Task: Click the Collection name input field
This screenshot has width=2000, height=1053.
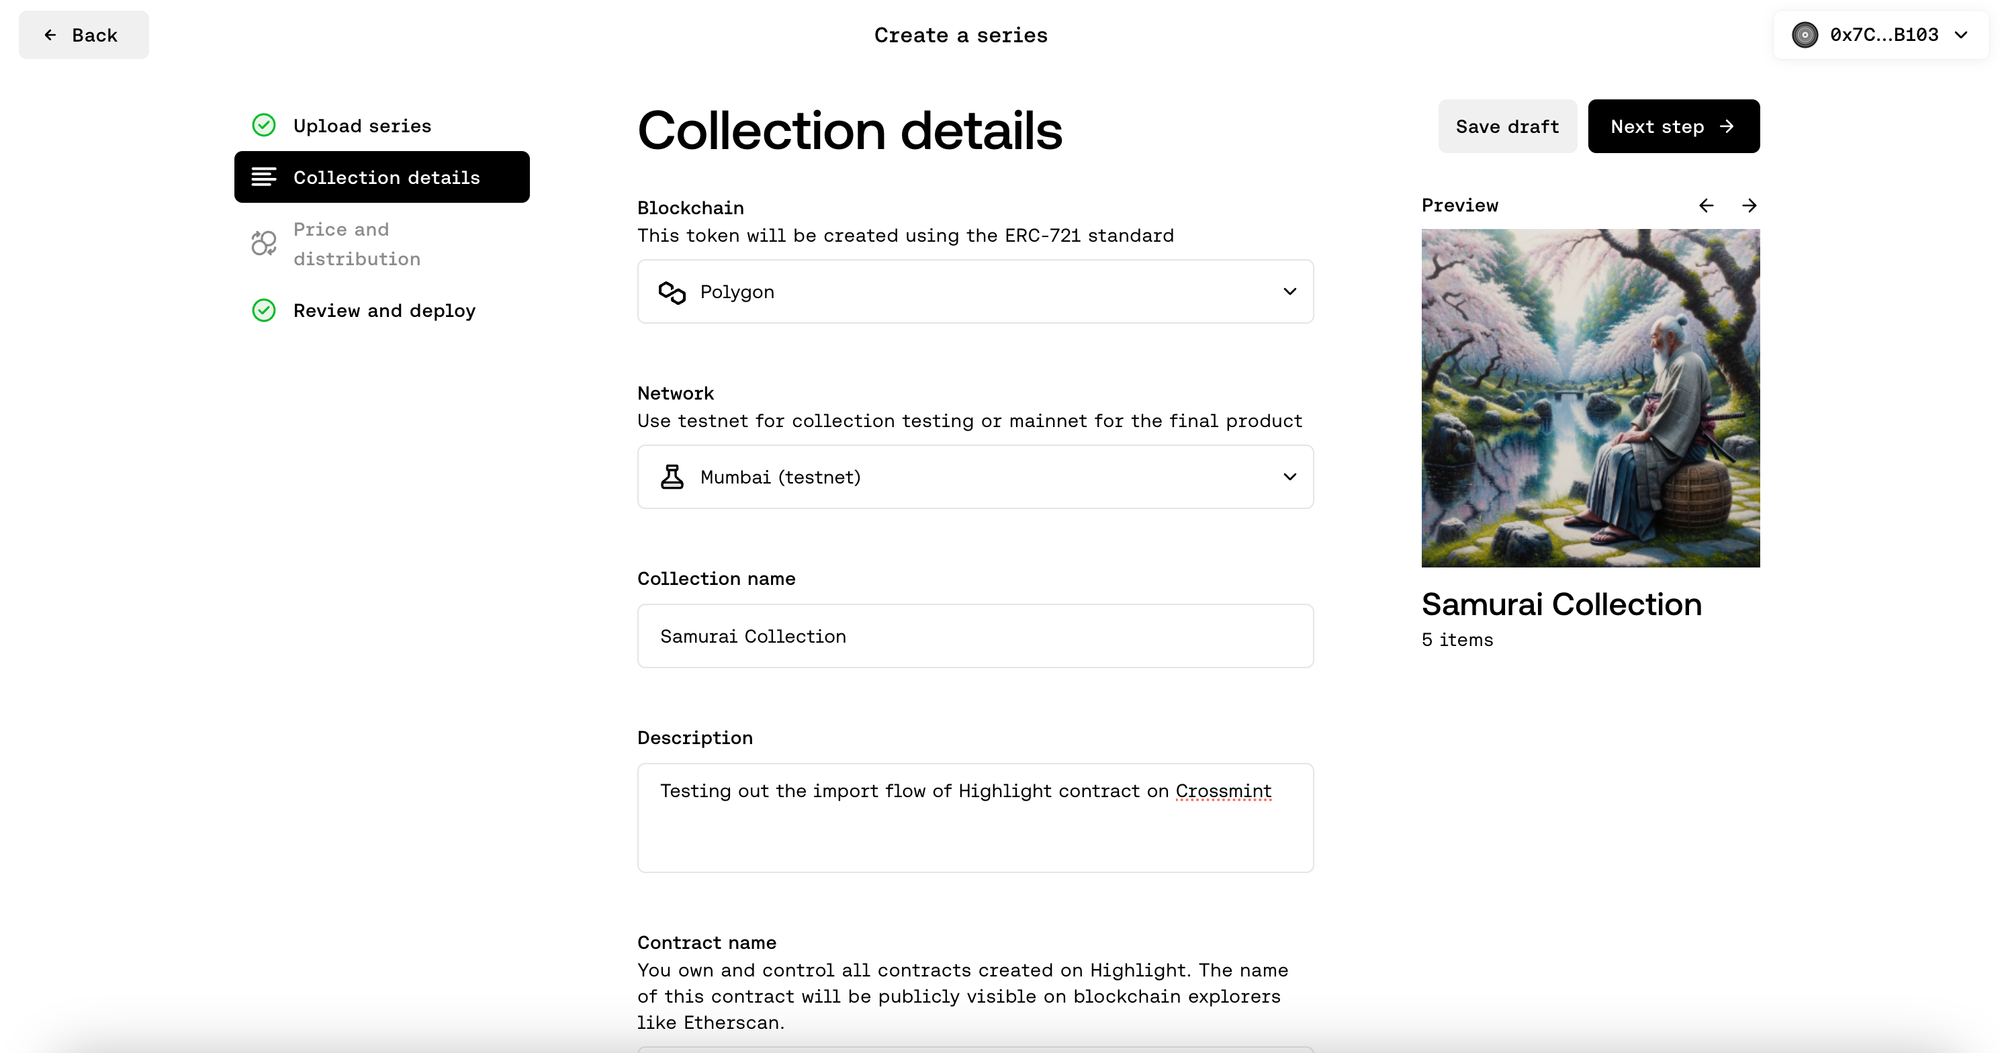Action: tap(975, 636)
